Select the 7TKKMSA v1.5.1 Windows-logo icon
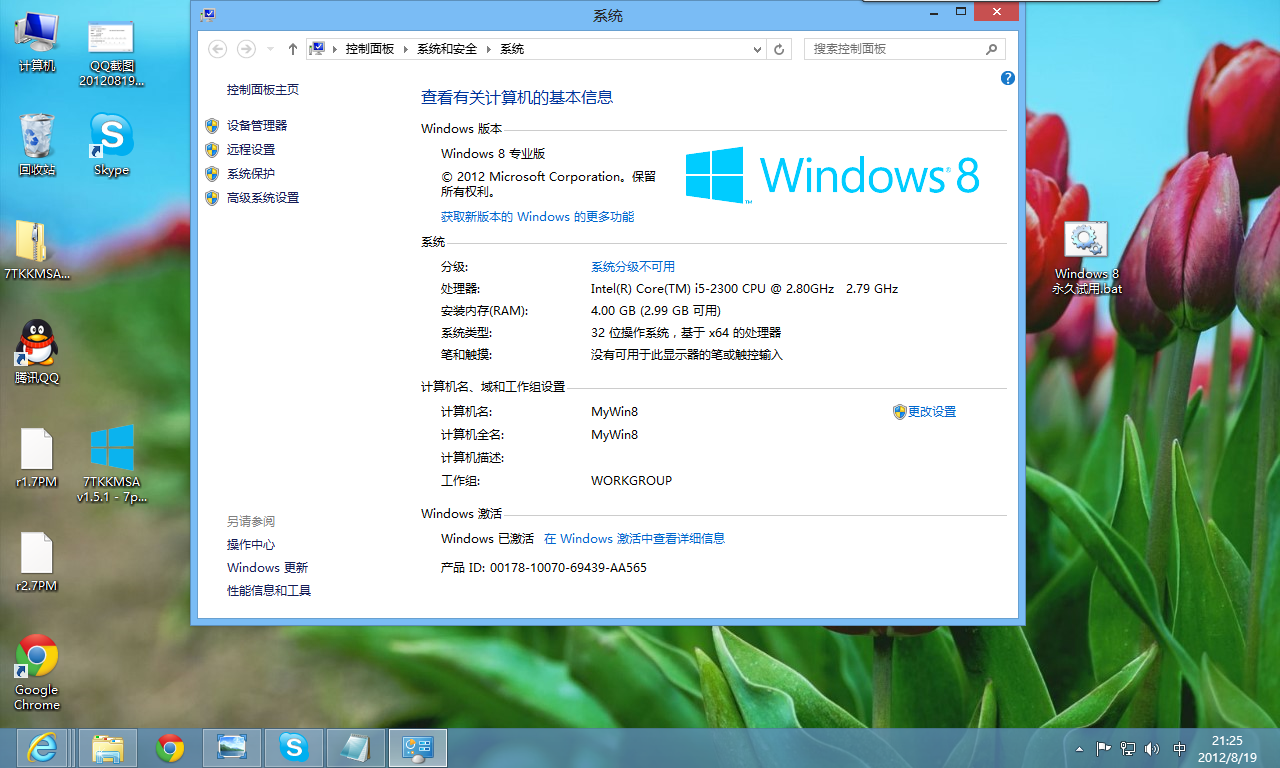Image resolution: width=1280 pixels, height=768 pixels. [112, 463]
